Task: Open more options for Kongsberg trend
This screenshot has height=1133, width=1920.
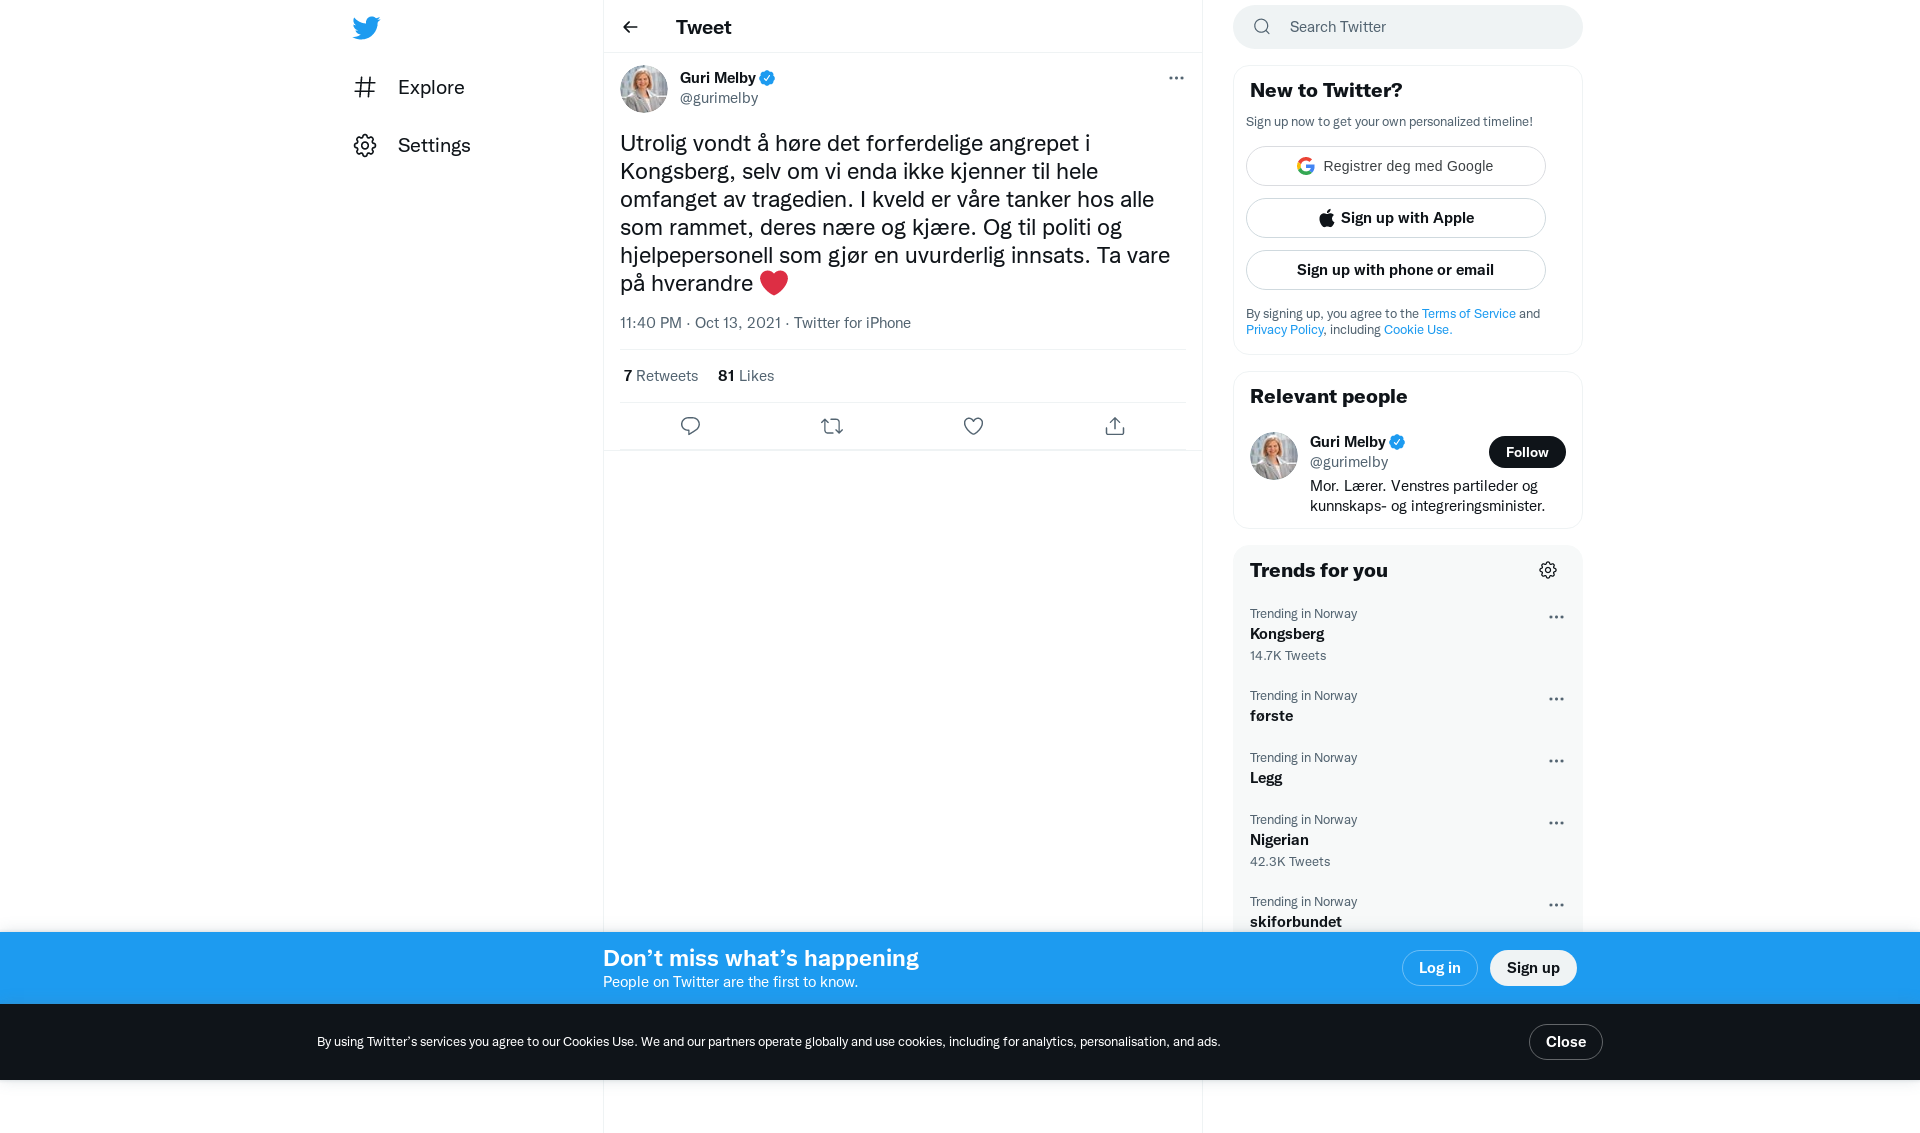Action: click(1556, 617)
